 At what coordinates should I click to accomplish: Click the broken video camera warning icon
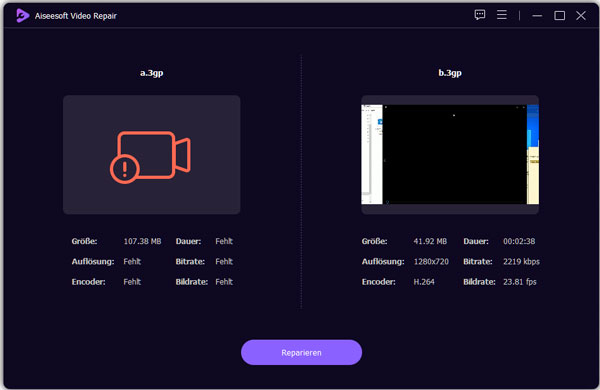click(x=150, y=157)
